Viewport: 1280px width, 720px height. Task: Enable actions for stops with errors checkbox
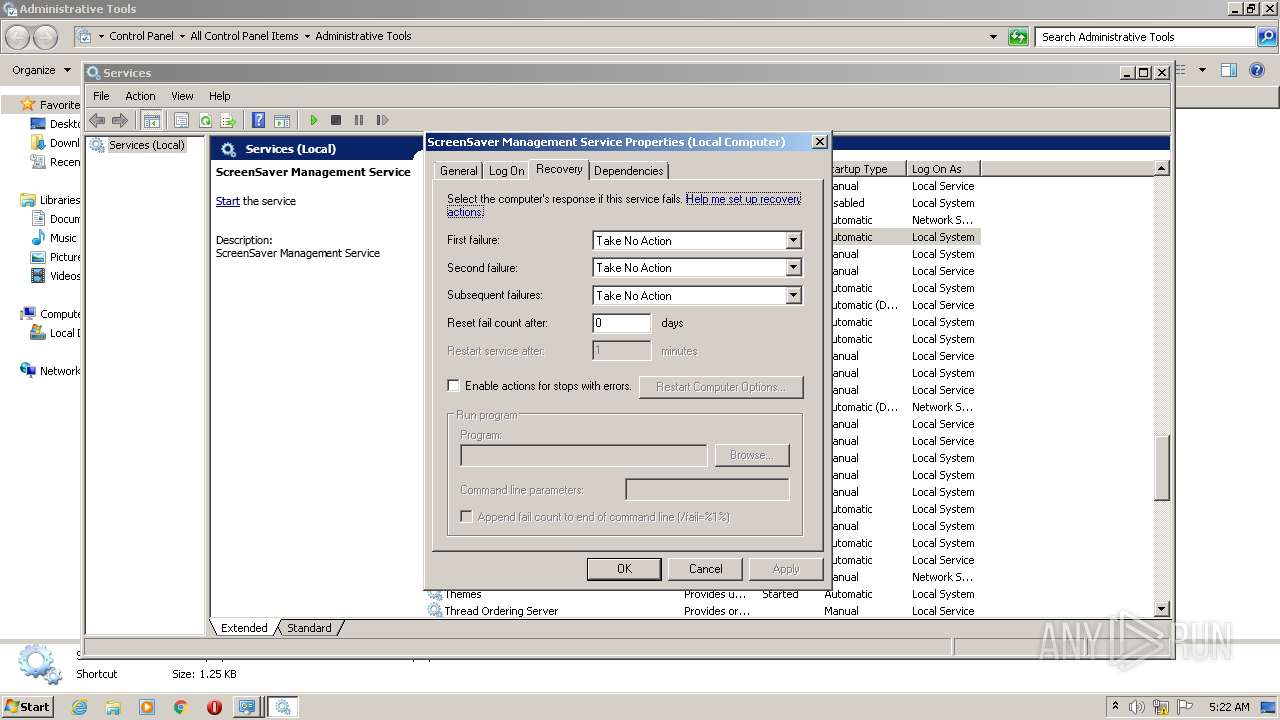453,385
